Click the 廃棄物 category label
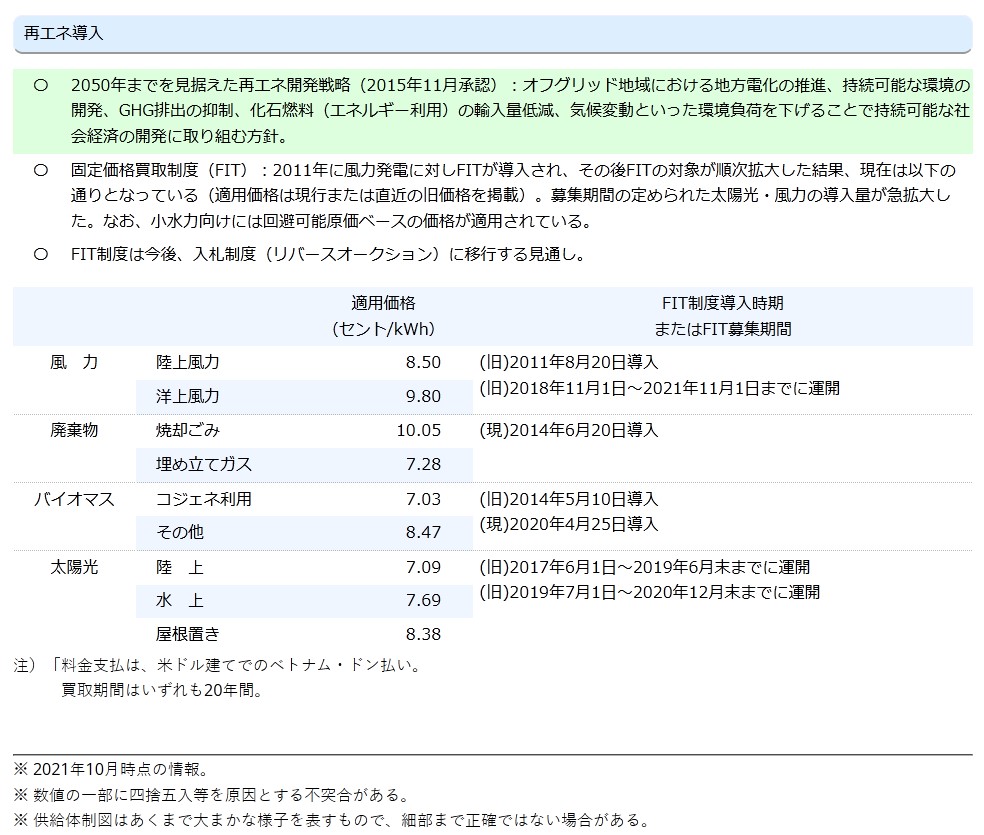This screenshot has width=984, height=835. click(74, 430)
